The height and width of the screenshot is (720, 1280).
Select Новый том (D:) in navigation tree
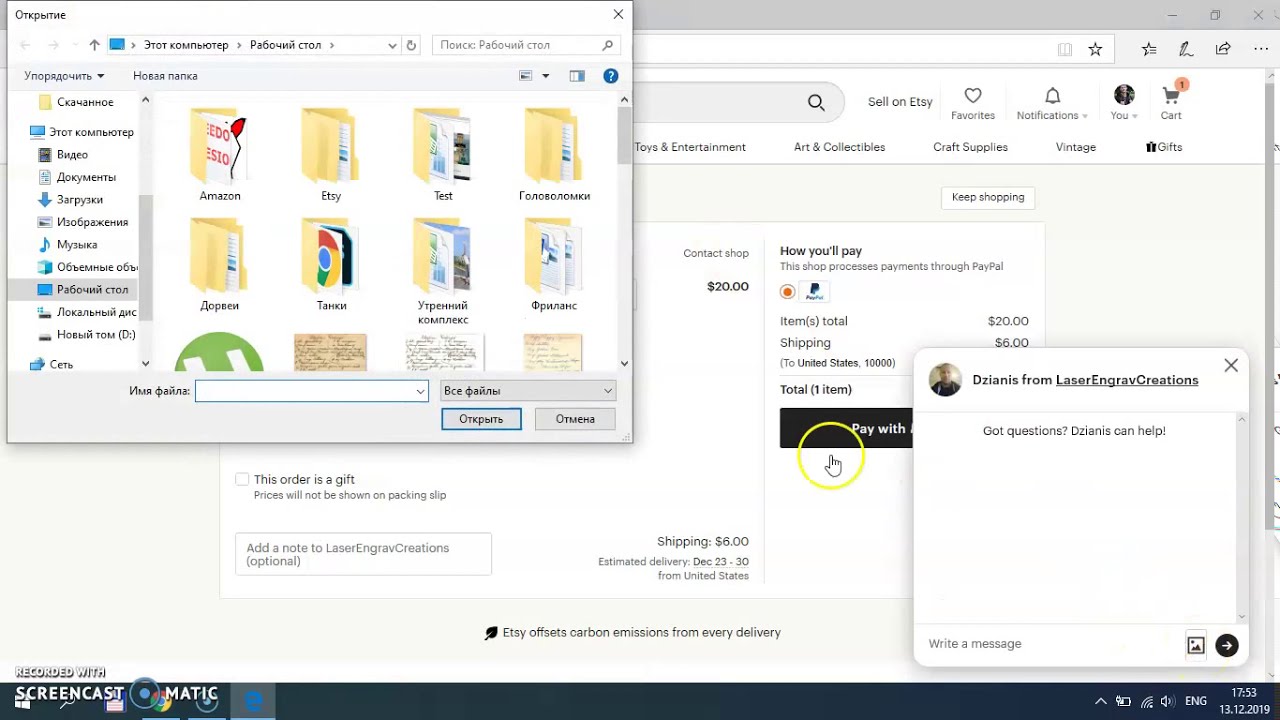pyautogui.click(x=96, y=335)
